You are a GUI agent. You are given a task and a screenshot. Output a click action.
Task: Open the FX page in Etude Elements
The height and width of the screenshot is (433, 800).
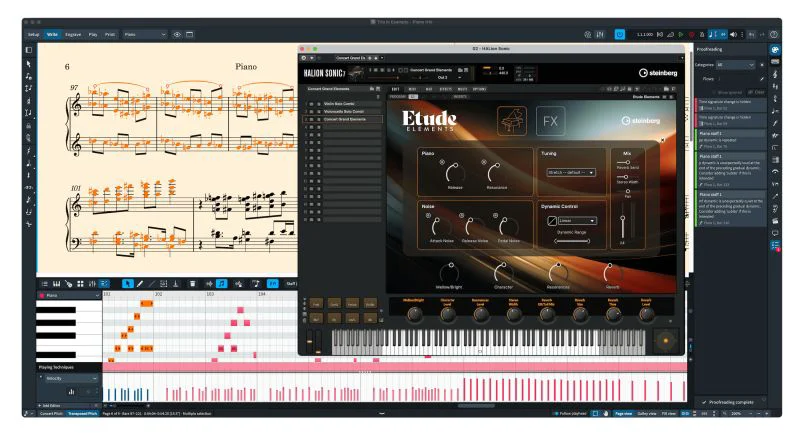click(550, 120)
